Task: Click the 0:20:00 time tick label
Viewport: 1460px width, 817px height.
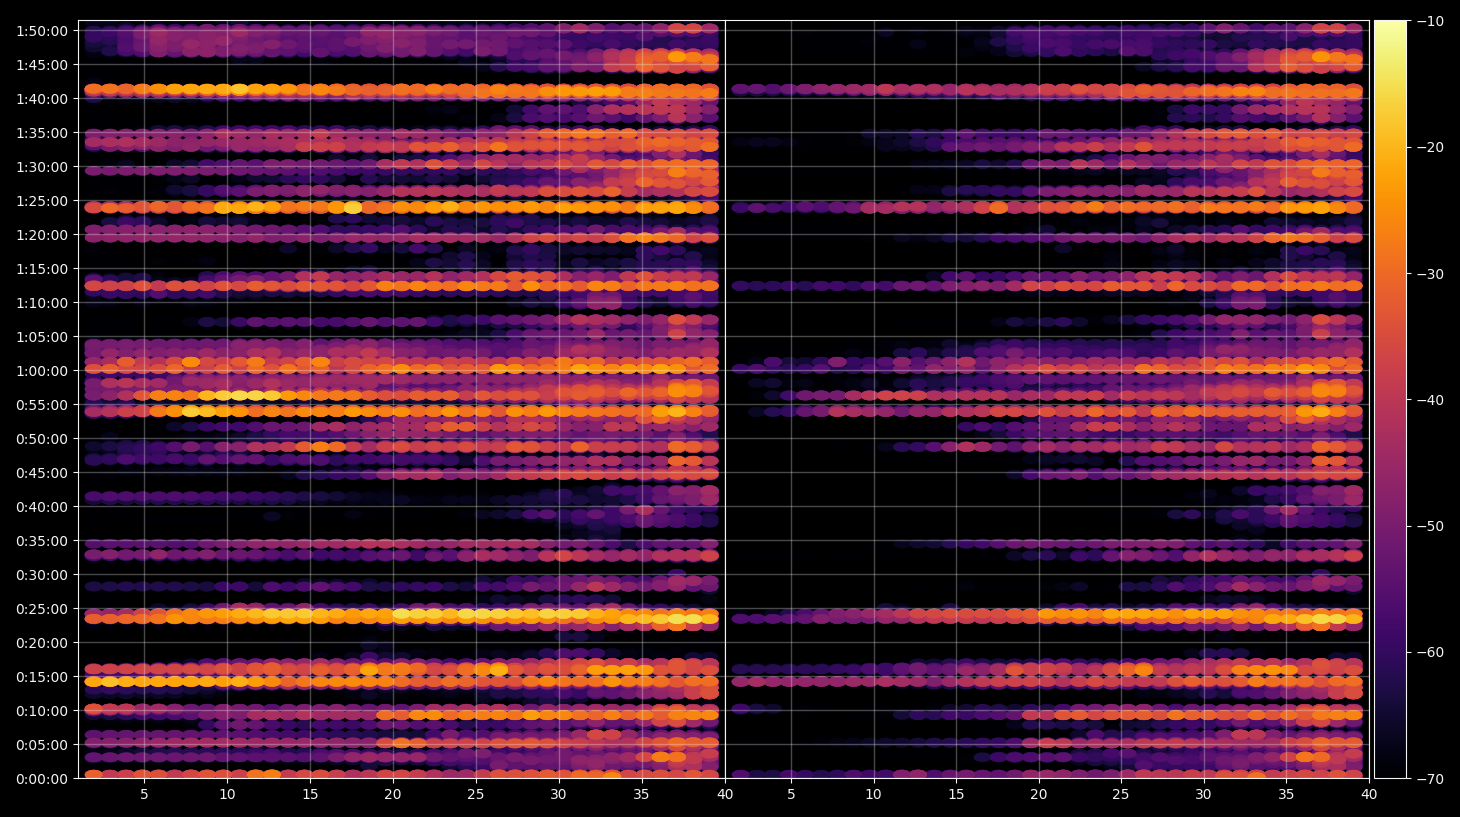Action: coord(42,643)
